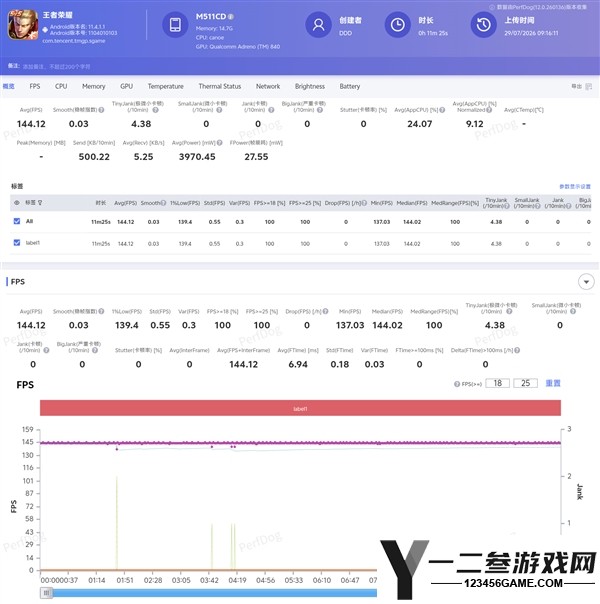Click help icon under overview SmallJank label
The image size is (600, 604).
pyautogui.click(x=219, y=110)
